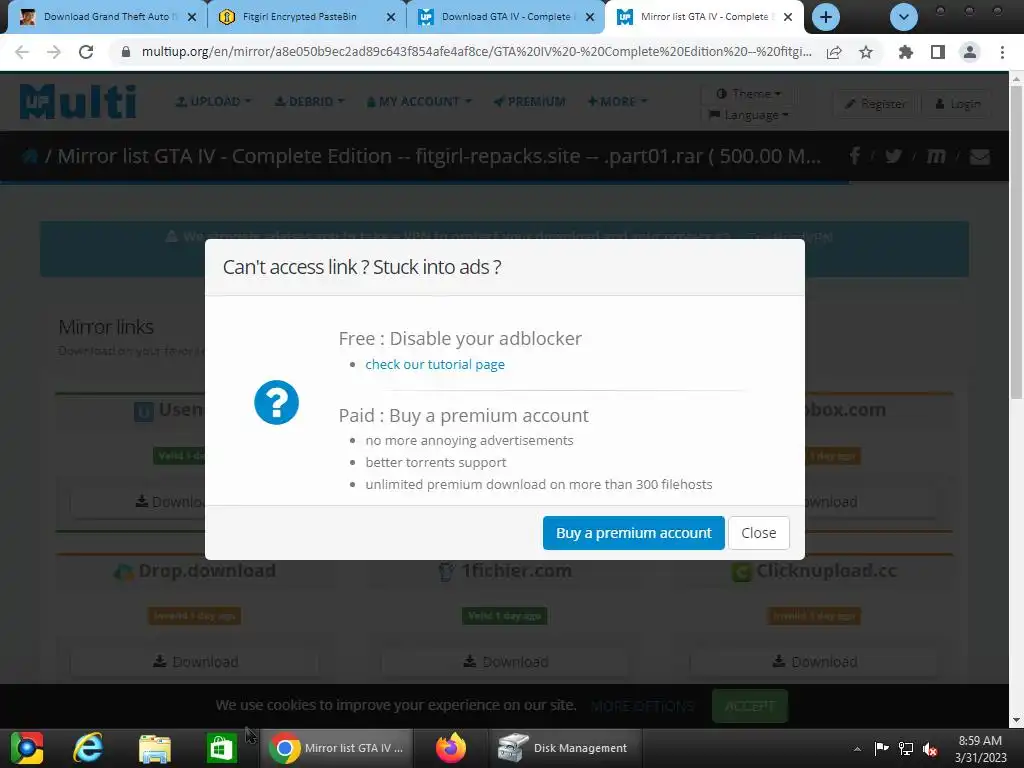Open the Extensions puzzle icon
The height and width of the screenshot is (768, 1024).
click(x=905, y=52)
